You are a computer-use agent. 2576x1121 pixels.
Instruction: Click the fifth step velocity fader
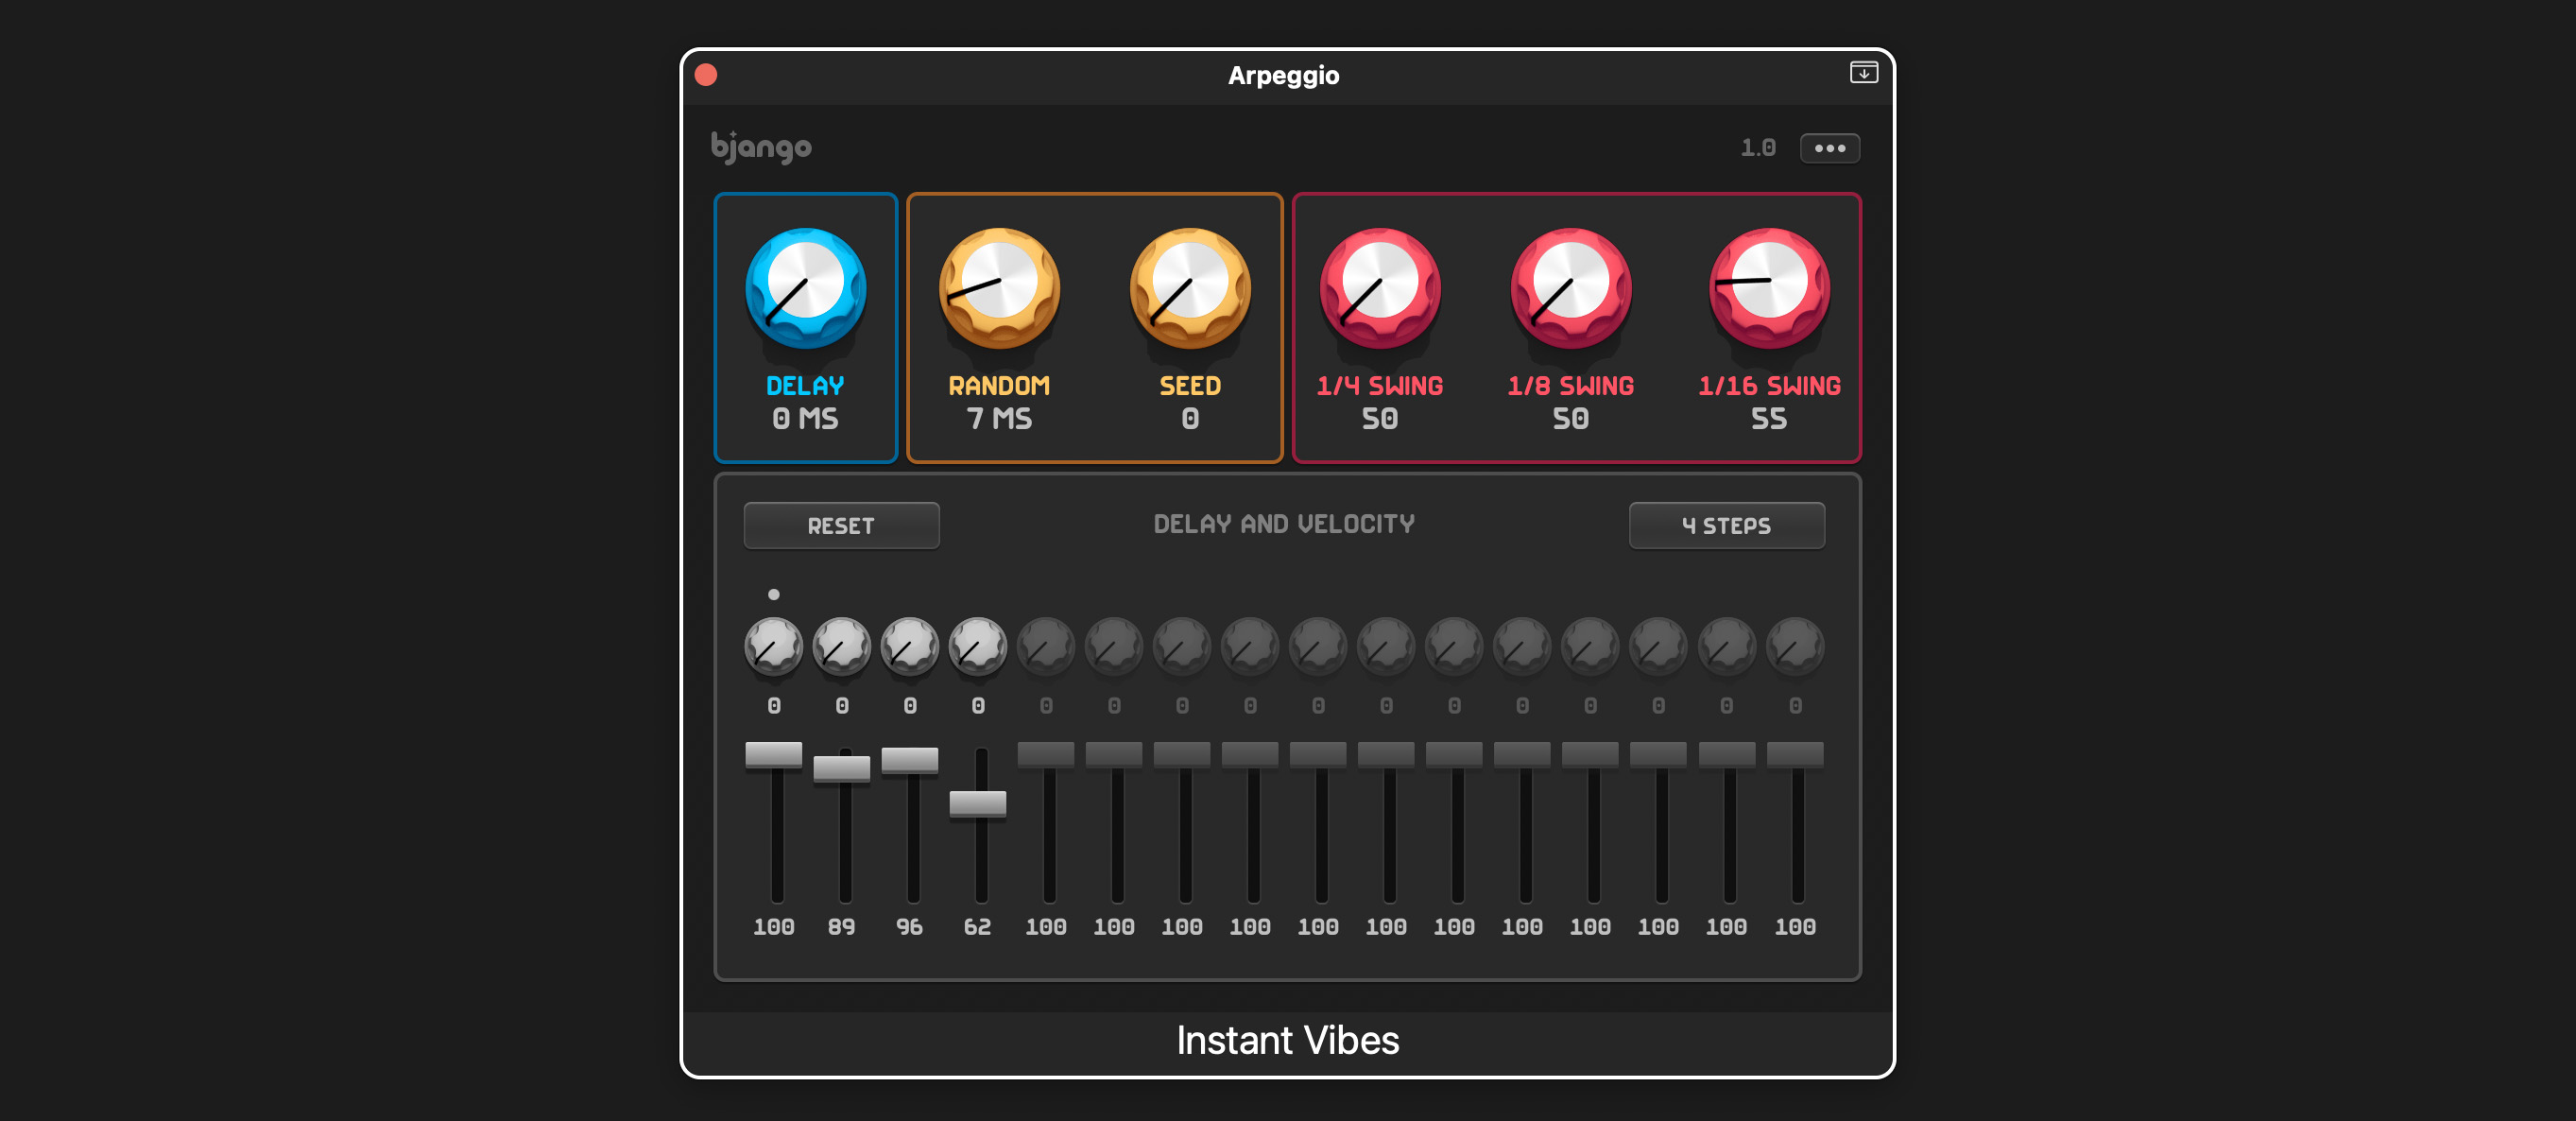(1046, 755)
